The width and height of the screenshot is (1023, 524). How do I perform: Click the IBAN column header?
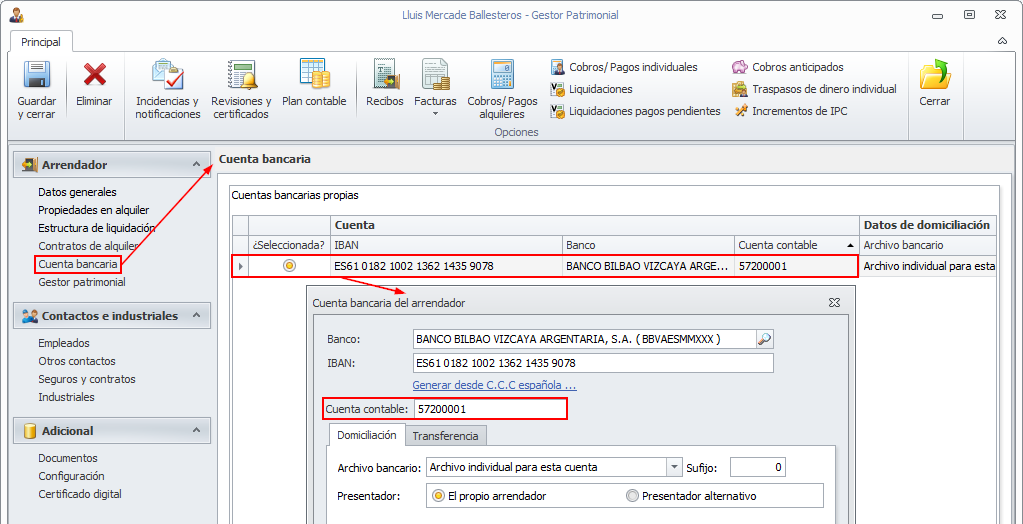coord(446,245)
